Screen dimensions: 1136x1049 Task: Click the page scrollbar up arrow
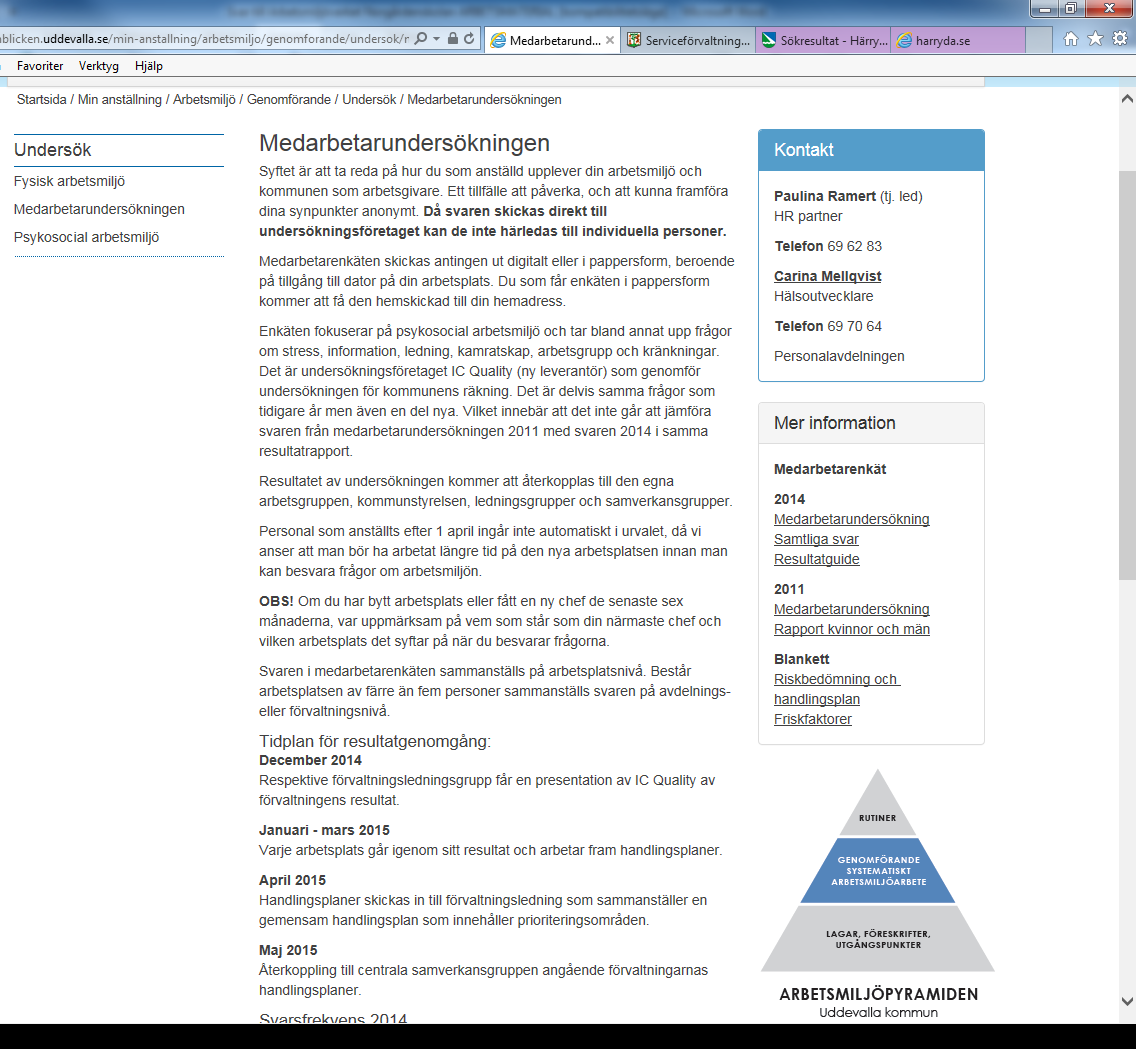tap(1127, 99)
